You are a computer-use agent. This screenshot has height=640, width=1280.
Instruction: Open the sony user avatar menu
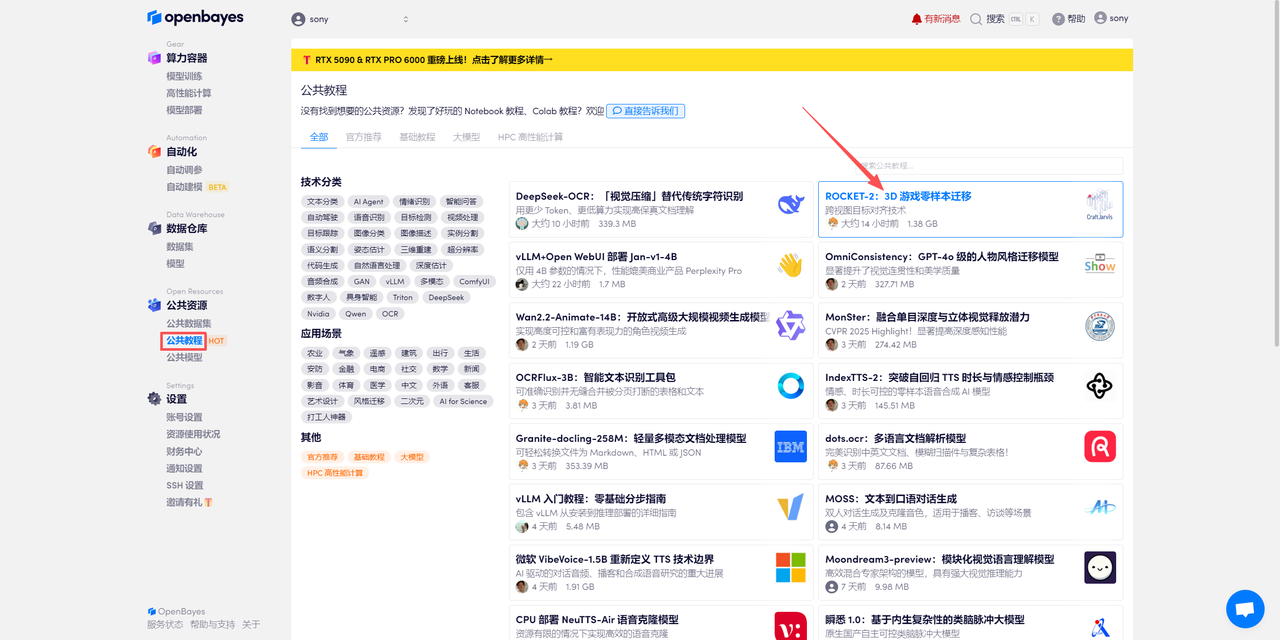(1111, 18)
